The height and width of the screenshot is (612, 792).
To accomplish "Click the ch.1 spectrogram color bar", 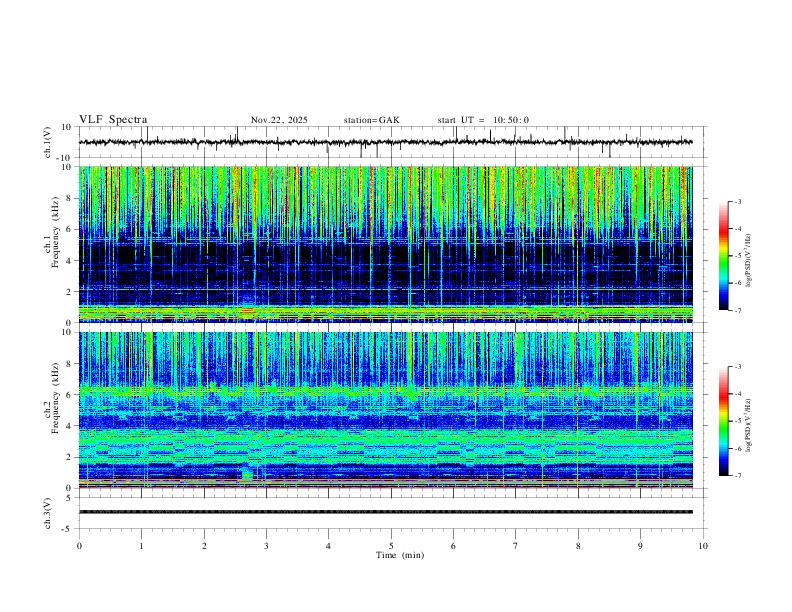I will tap(723, 256).
